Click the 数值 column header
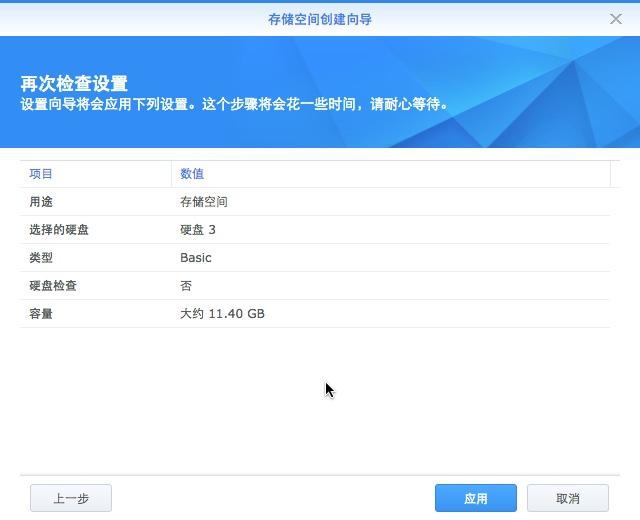The width and height of the screenshot is (640, 520). 192,174
